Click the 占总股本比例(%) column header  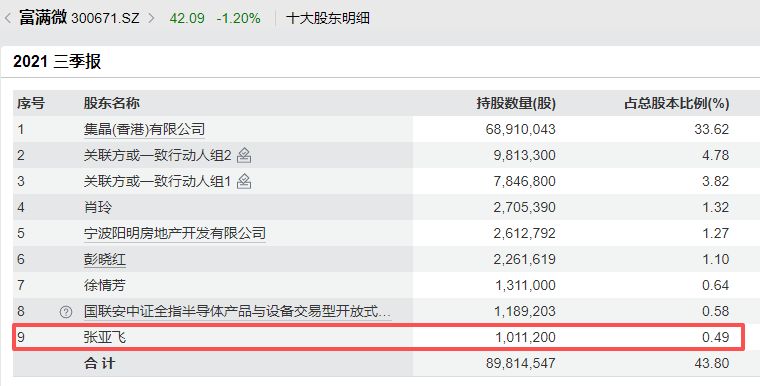677,103
